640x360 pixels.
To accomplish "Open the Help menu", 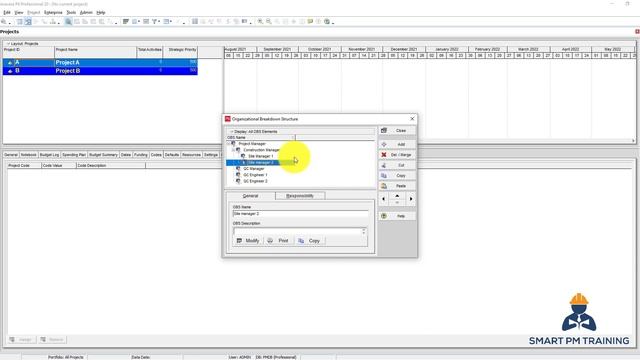I will click(x=101, y=13).
